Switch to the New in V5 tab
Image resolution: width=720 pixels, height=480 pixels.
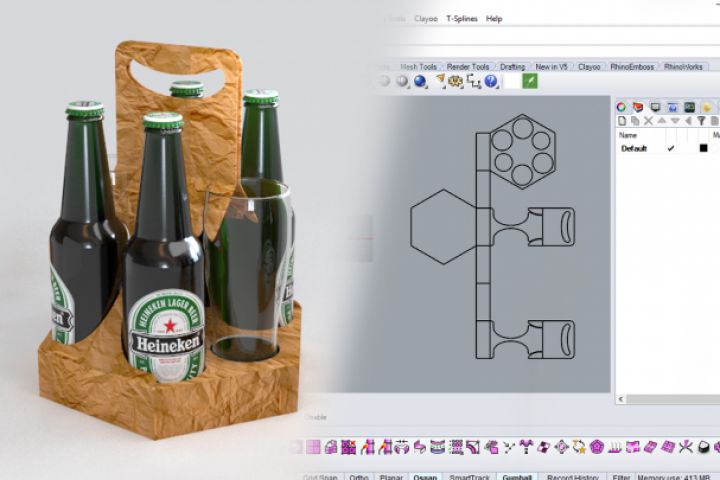point(551,67)
